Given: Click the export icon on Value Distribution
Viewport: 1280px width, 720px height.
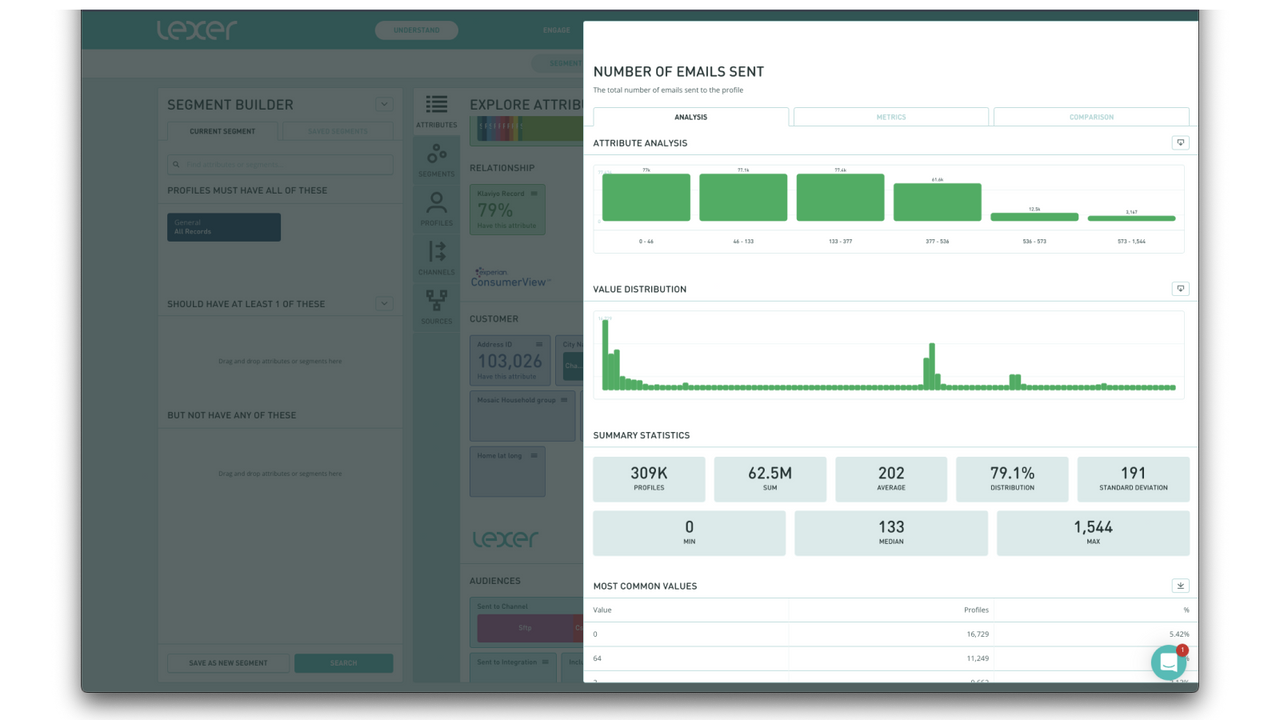Looking at the screenshot, I should click(1180, 288).
